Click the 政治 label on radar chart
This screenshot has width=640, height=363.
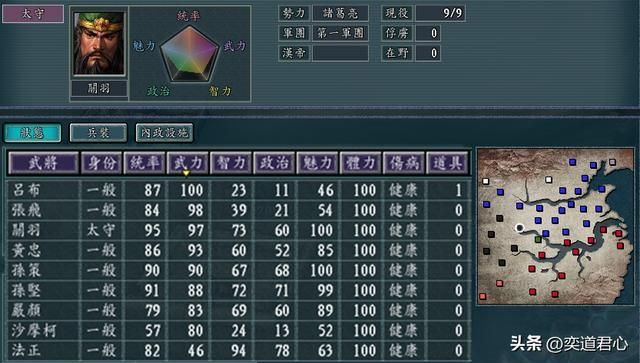(158, 91)
